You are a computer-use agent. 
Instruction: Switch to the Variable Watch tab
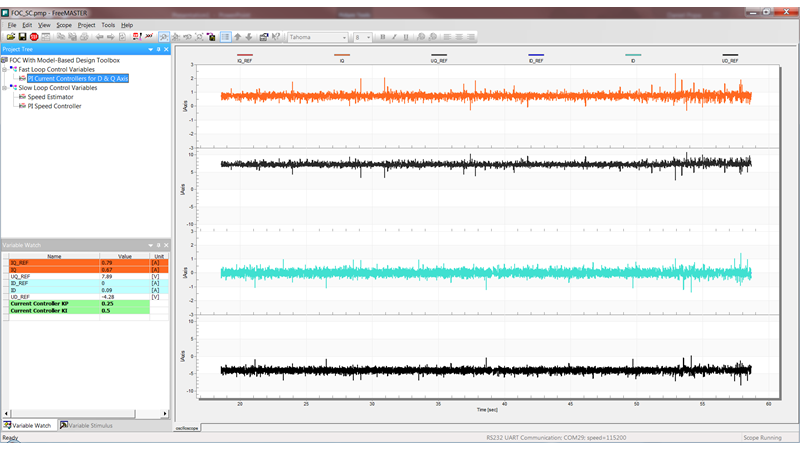(x=28, y=426)
